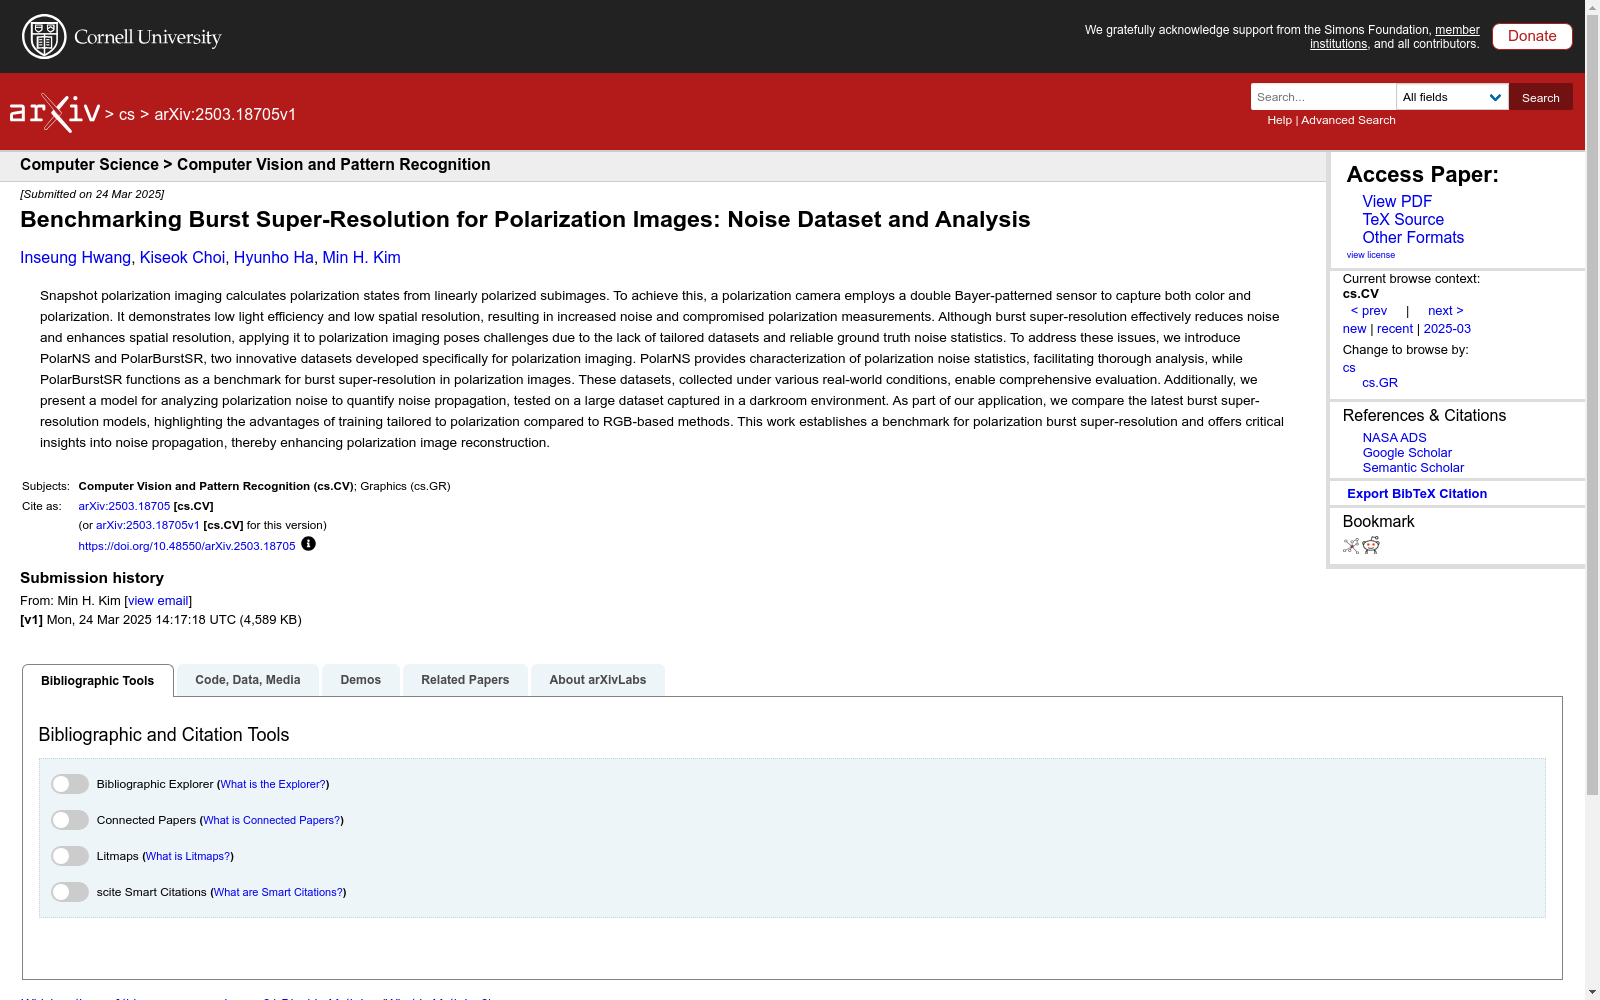This screenshot has width=1600, height=1000.
Task: Open the doi.org DOI link
Action: [187, 546]
